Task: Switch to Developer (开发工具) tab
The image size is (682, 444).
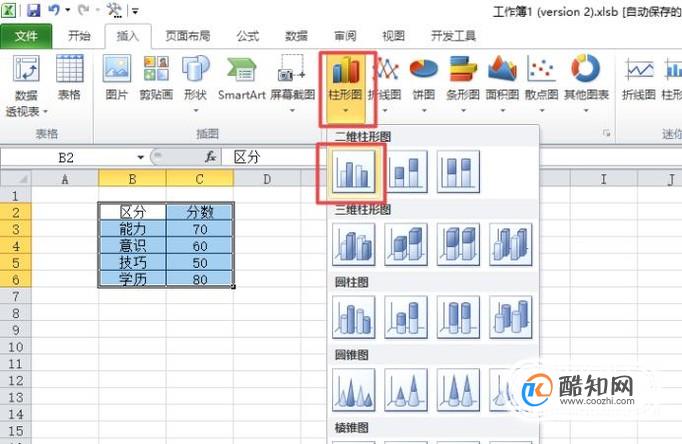Action: tap(453, 36)
